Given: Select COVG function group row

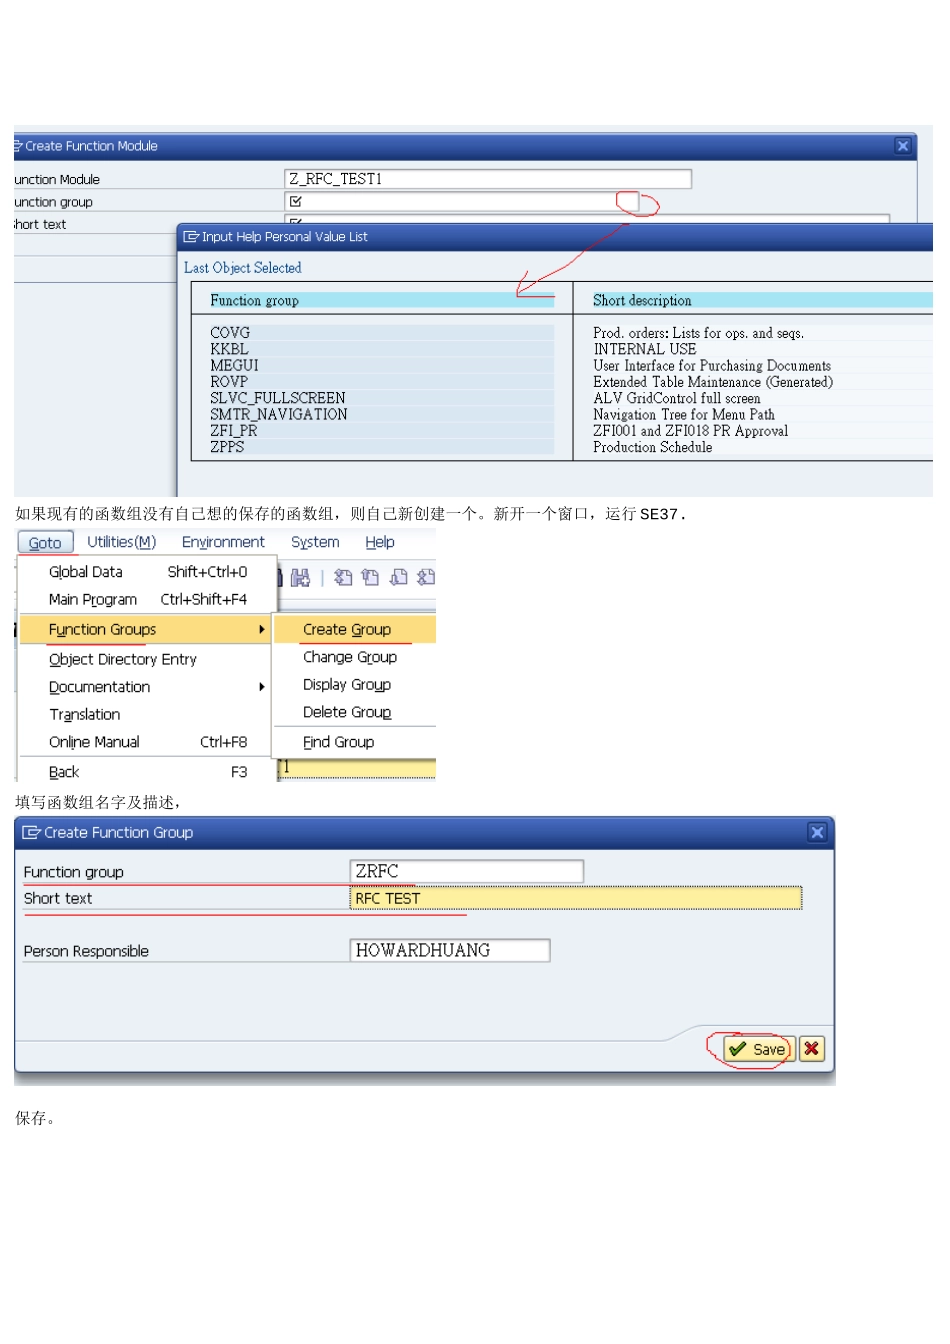Looking at the screenshot, I should [x=380, y=332].
